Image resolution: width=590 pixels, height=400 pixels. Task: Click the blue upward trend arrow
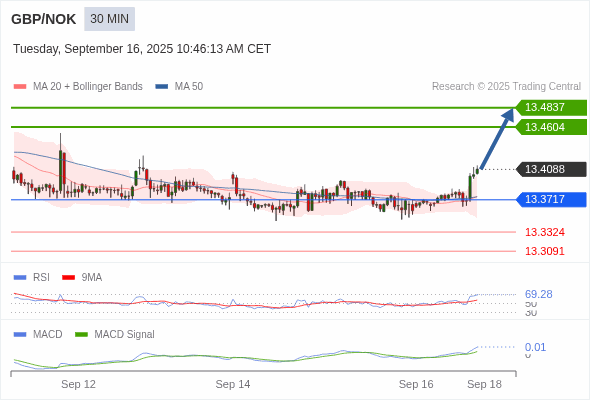[x=497, y=138]
